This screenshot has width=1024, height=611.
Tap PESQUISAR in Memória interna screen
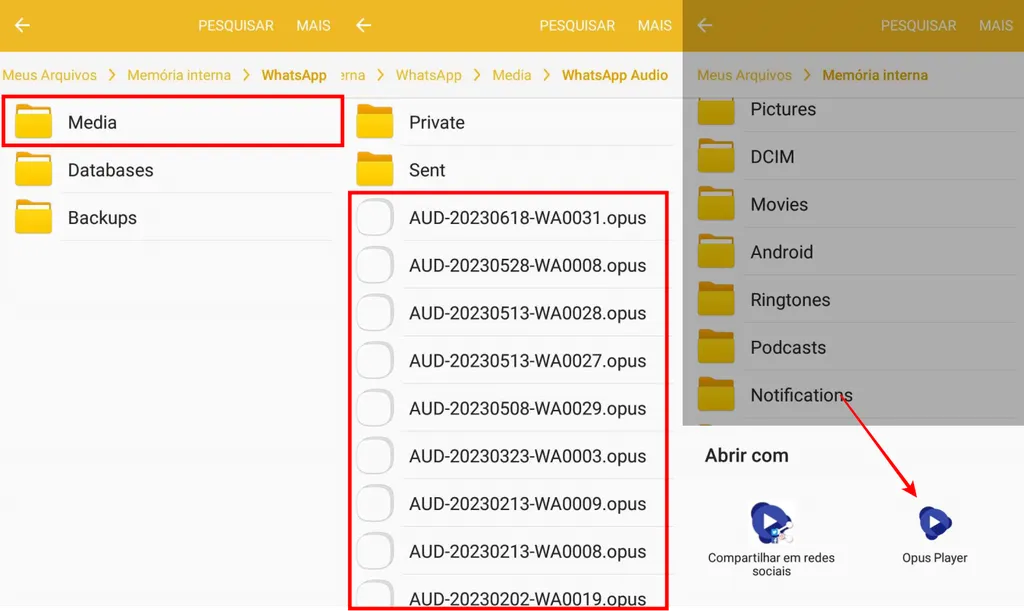click(918, 25)
